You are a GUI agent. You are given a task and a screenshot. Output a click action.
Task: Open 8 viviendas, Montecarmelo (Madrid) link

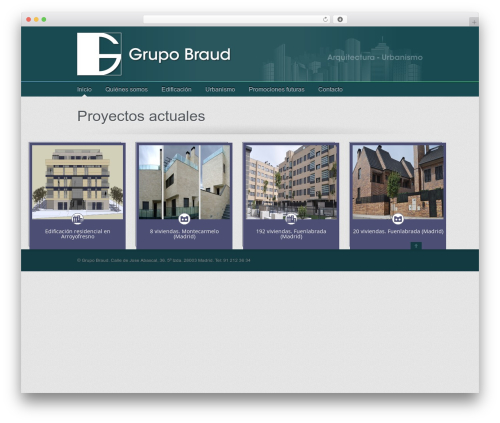coord(184,234)
